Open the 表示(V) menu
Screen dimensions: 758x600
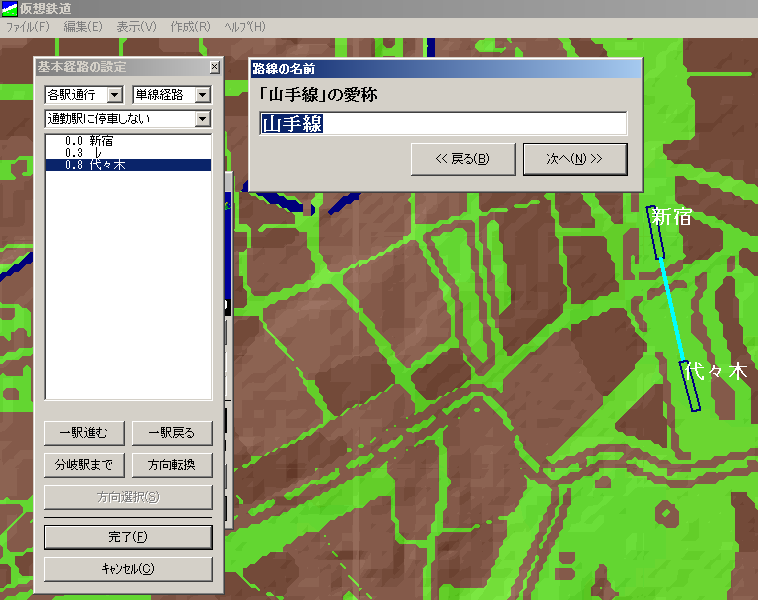136,27
